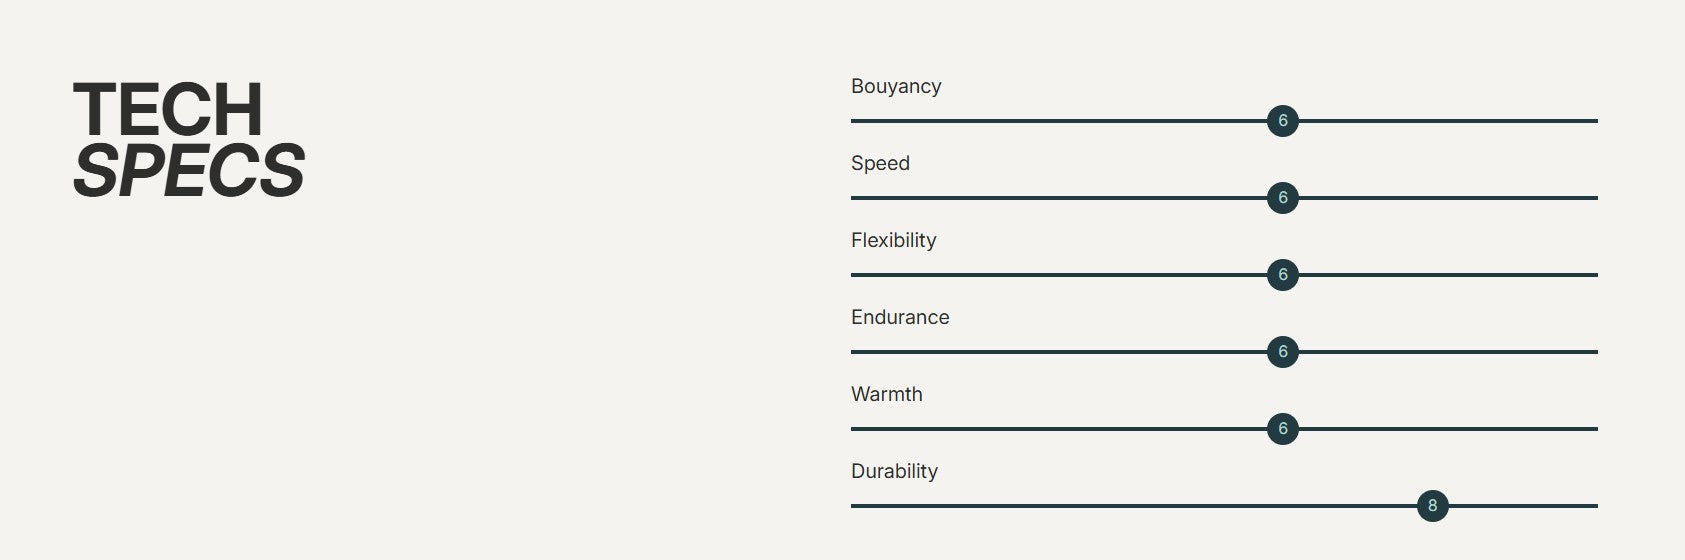This screenshot has height=560, width=1685.
Task: Click the Bouyancy track right of the knob
Action: [x=1450, y=121]
